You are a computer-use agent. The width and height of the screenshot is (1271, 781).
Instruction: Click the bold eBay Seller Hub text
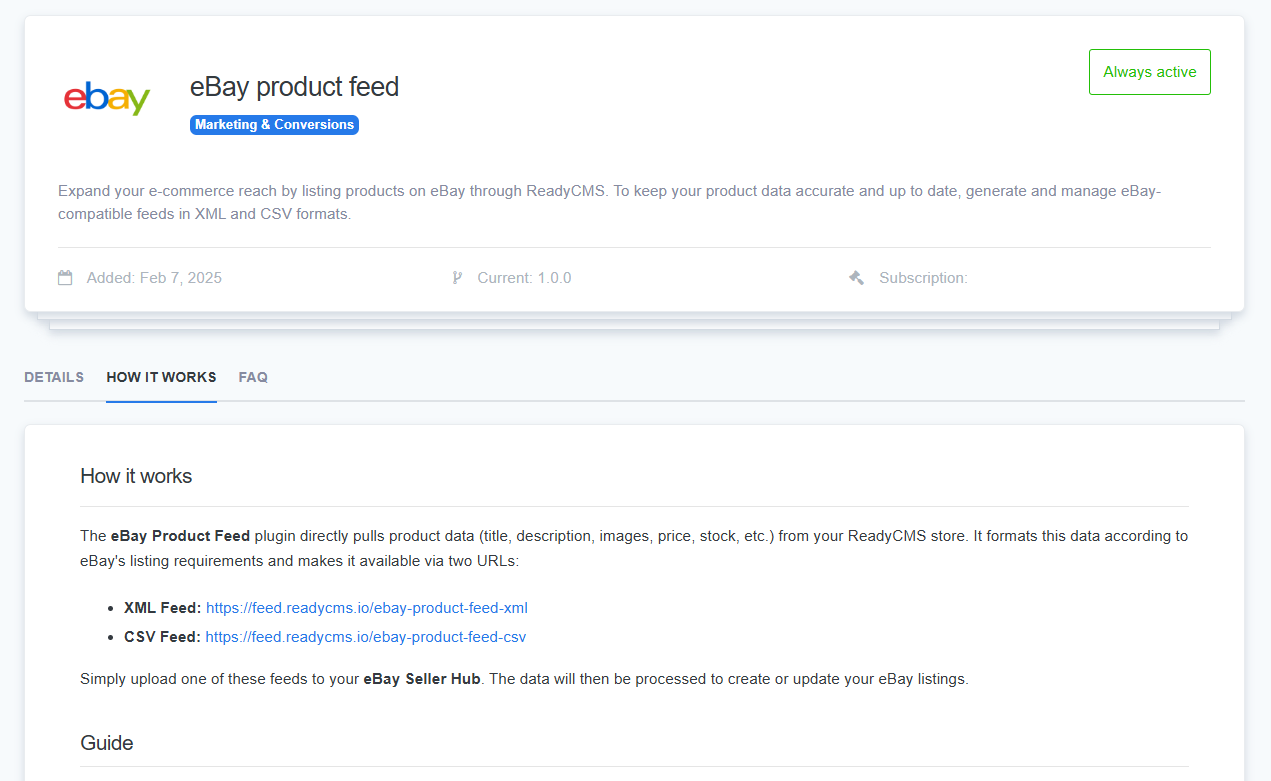422,679
